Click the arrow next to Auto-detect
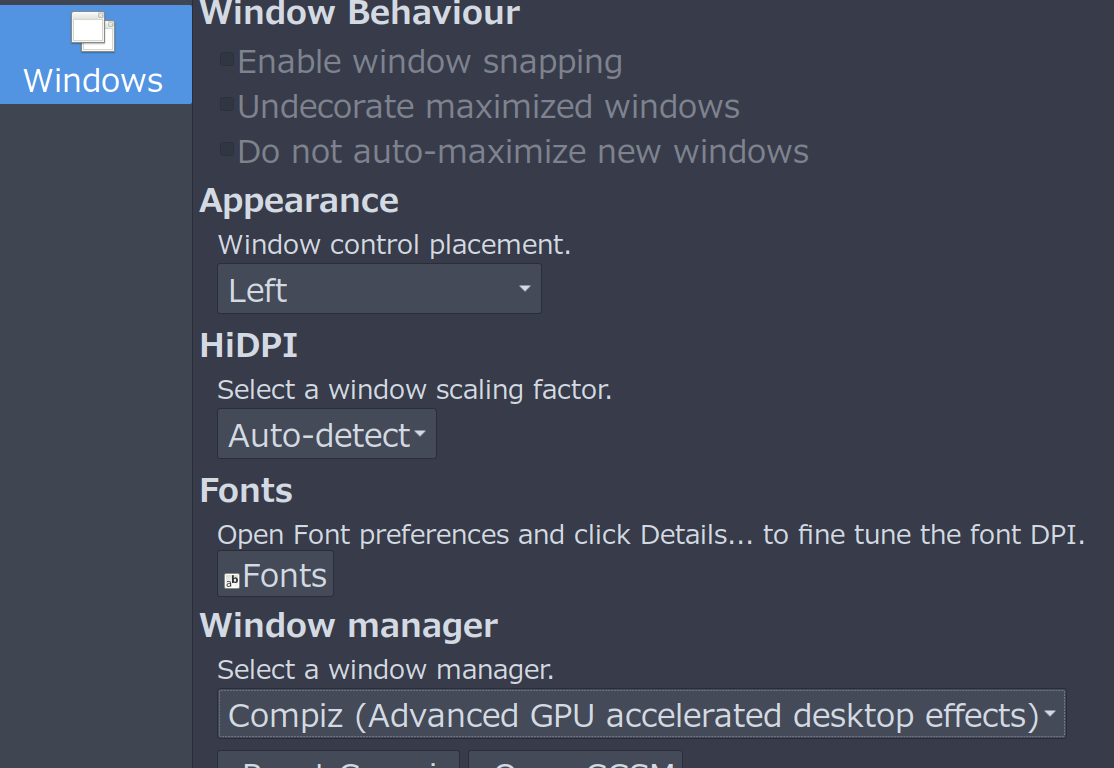 420,433
